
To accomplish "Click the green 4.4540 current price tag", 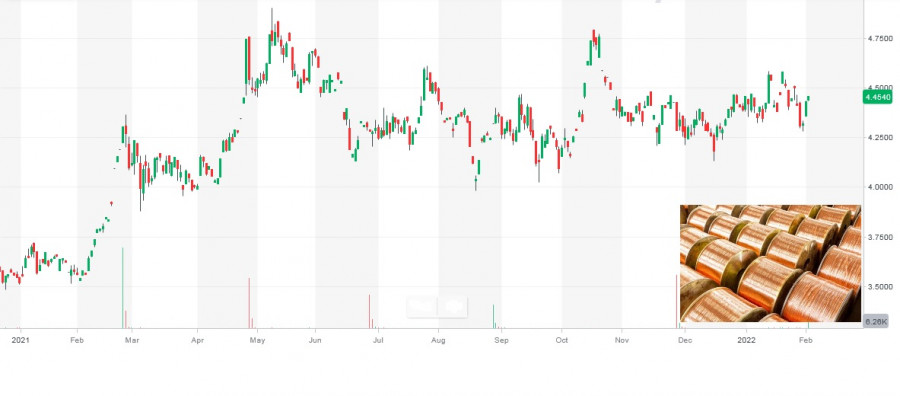I will 878,98.
